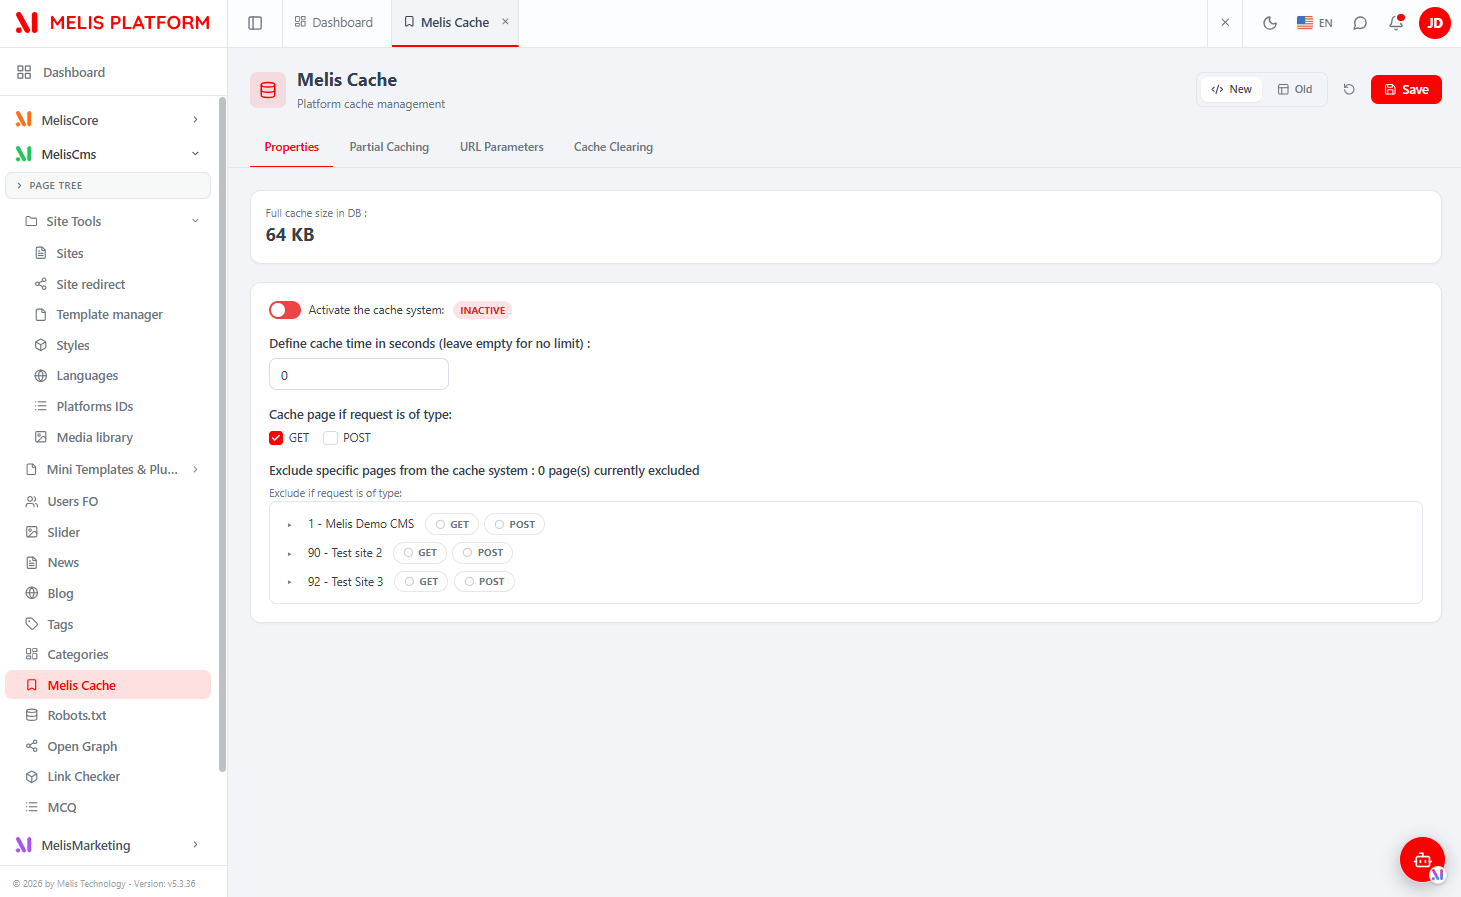1461x897 pixels.
Task: Switch to the Dashboard top tab
Action: pos(334,23)
